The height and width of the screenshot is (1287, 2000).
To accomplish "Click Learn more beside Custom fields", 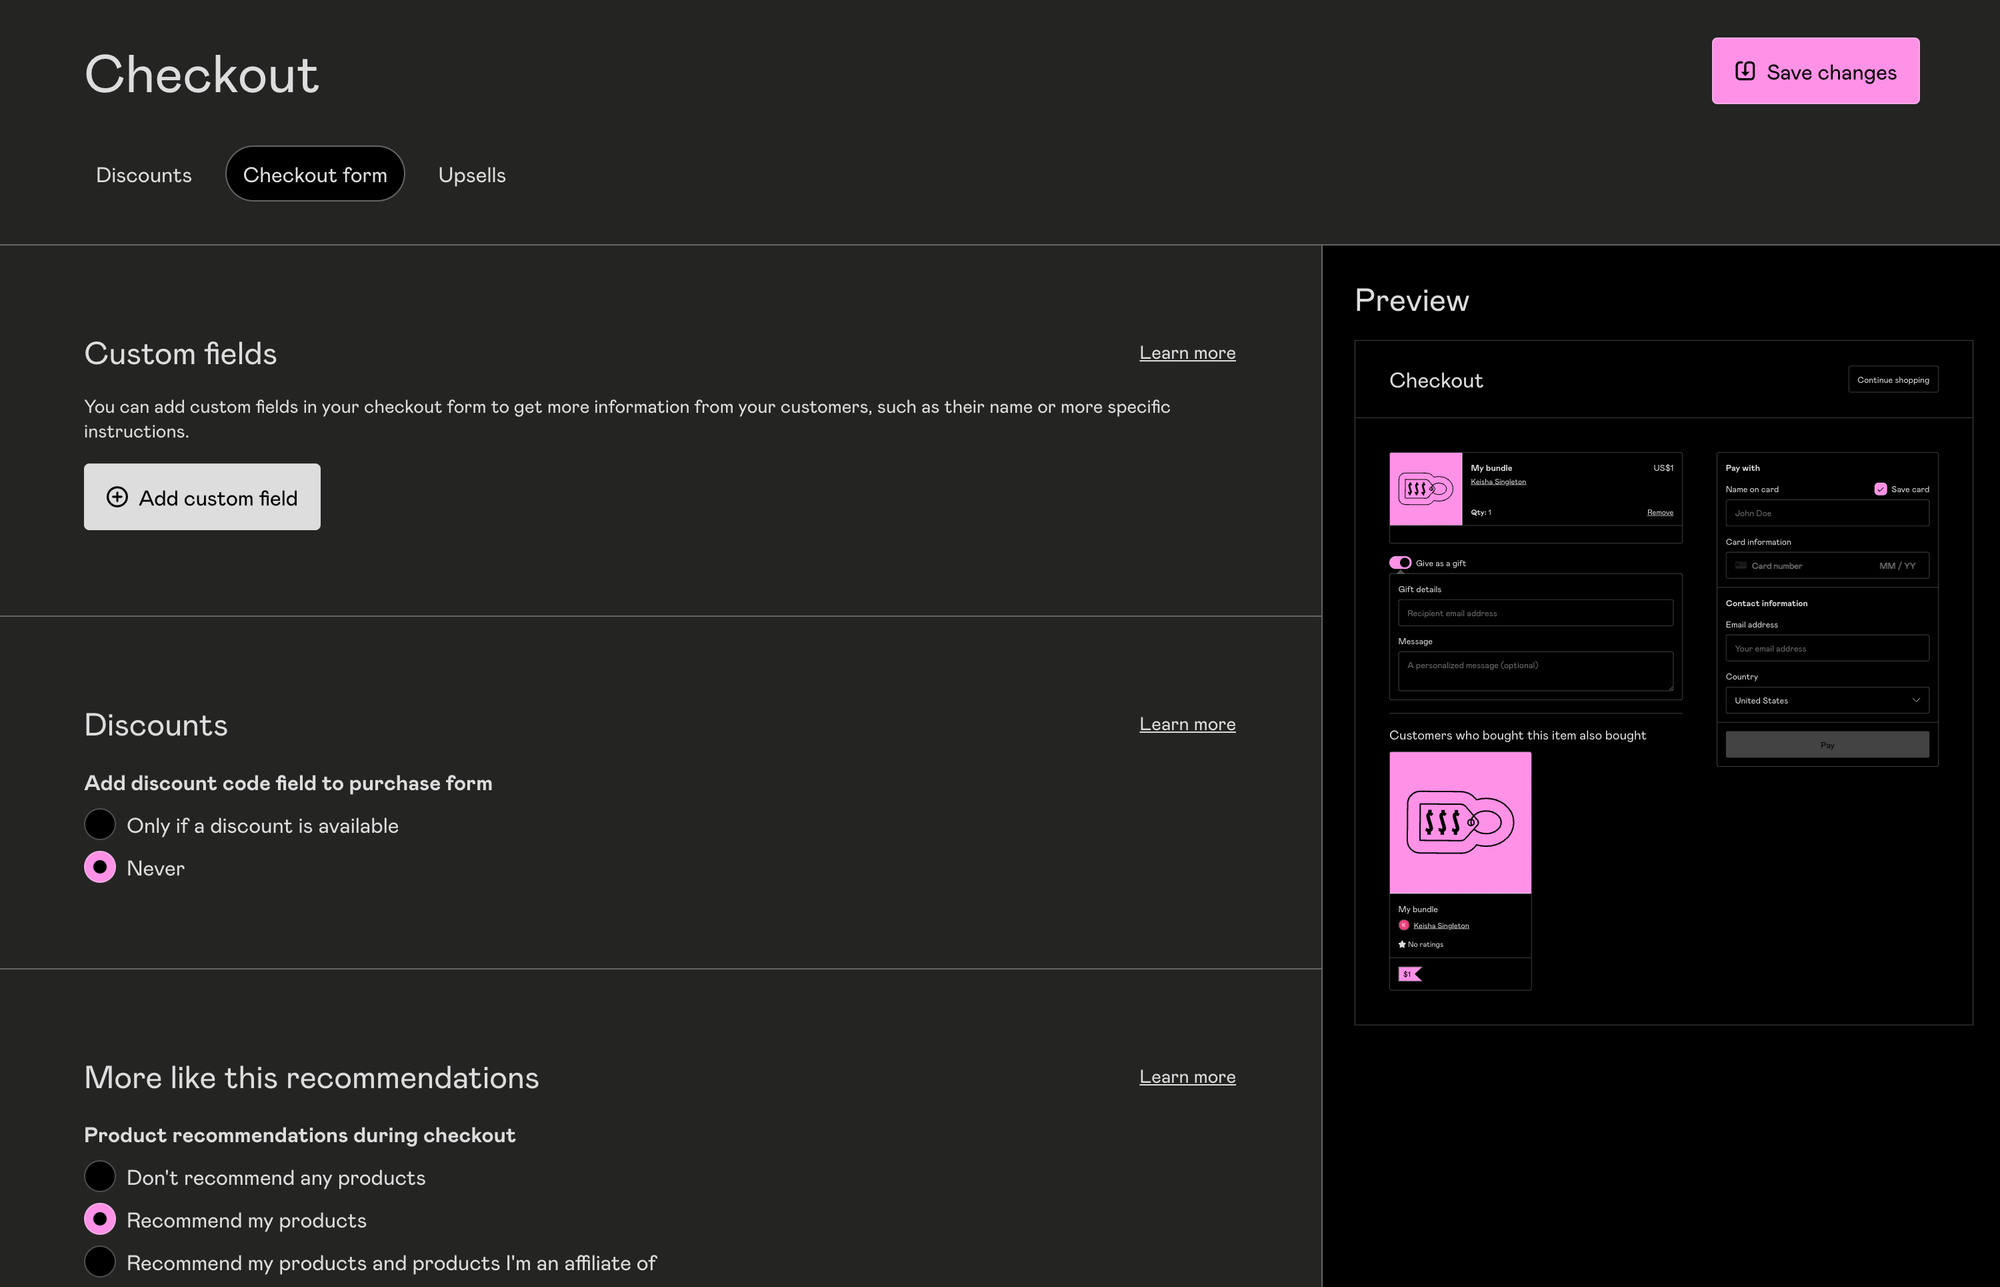I will click(1187, 353).
